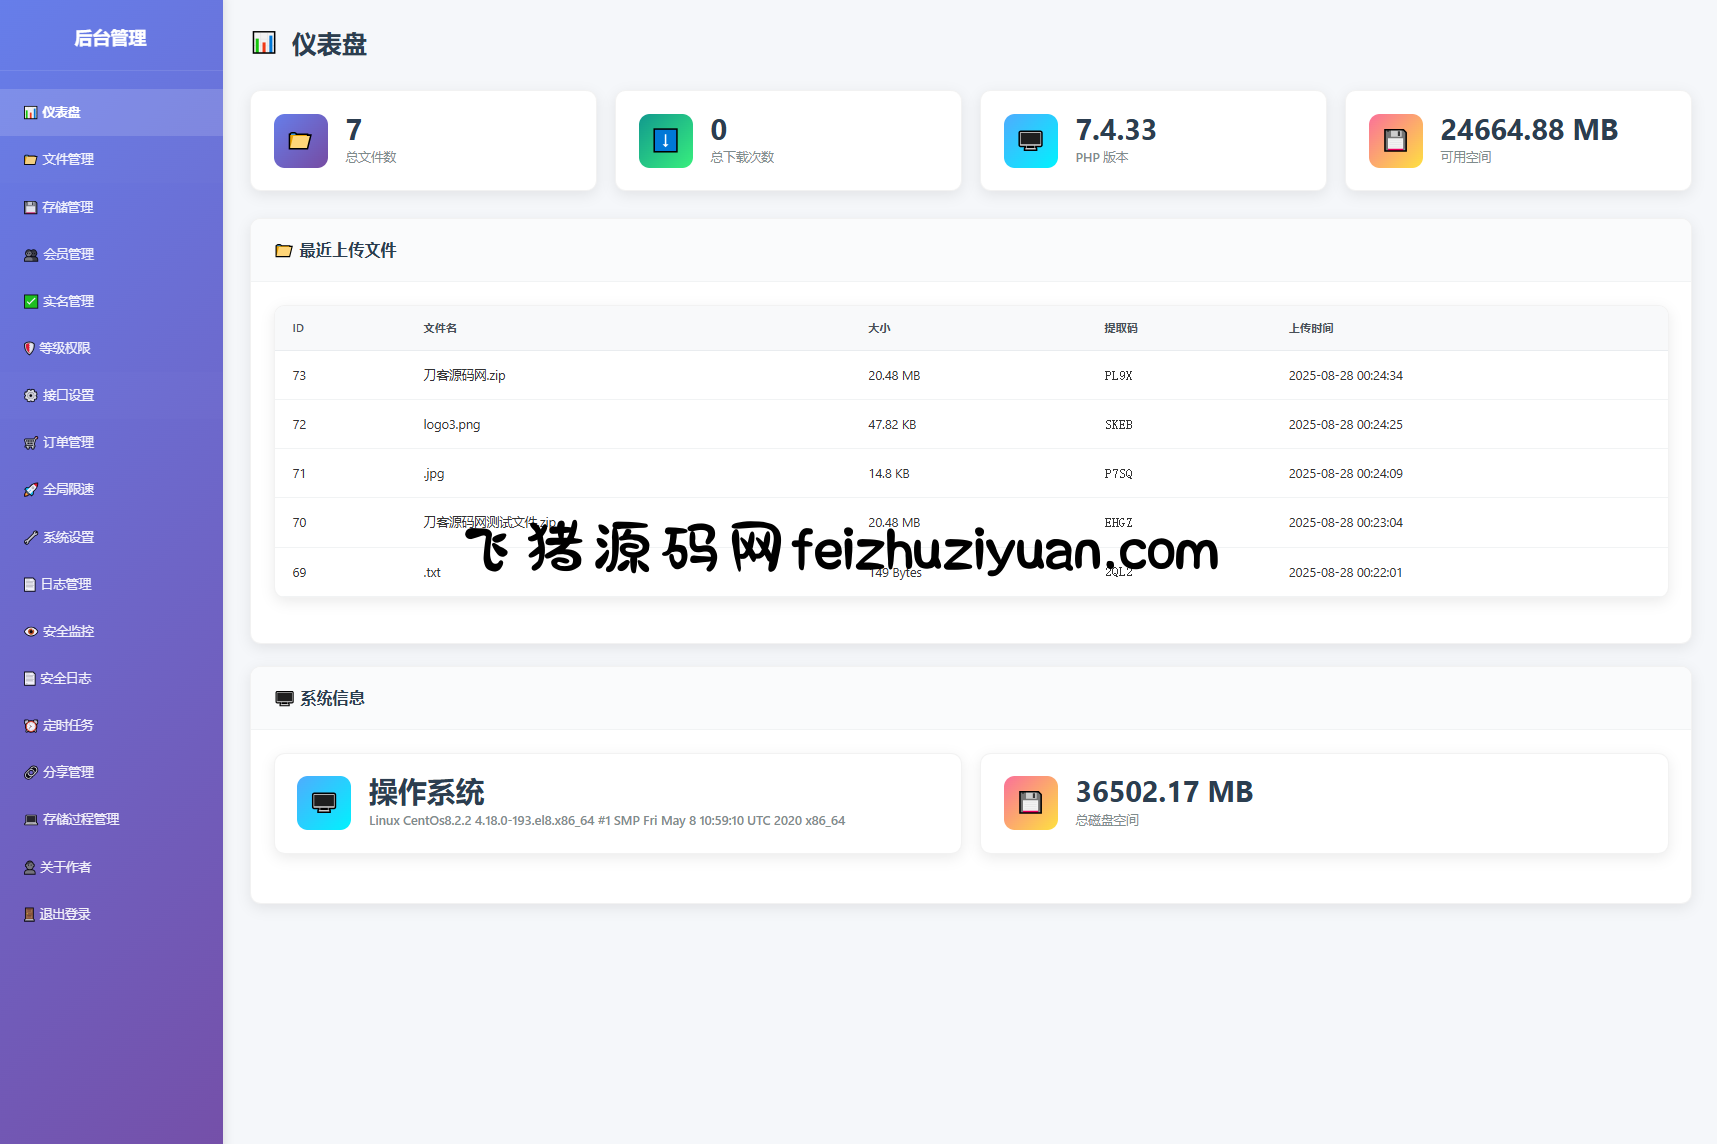Click the folder icon on total files card
The height and width of the screenshot is (1144, 1717).
coord(300,141)
